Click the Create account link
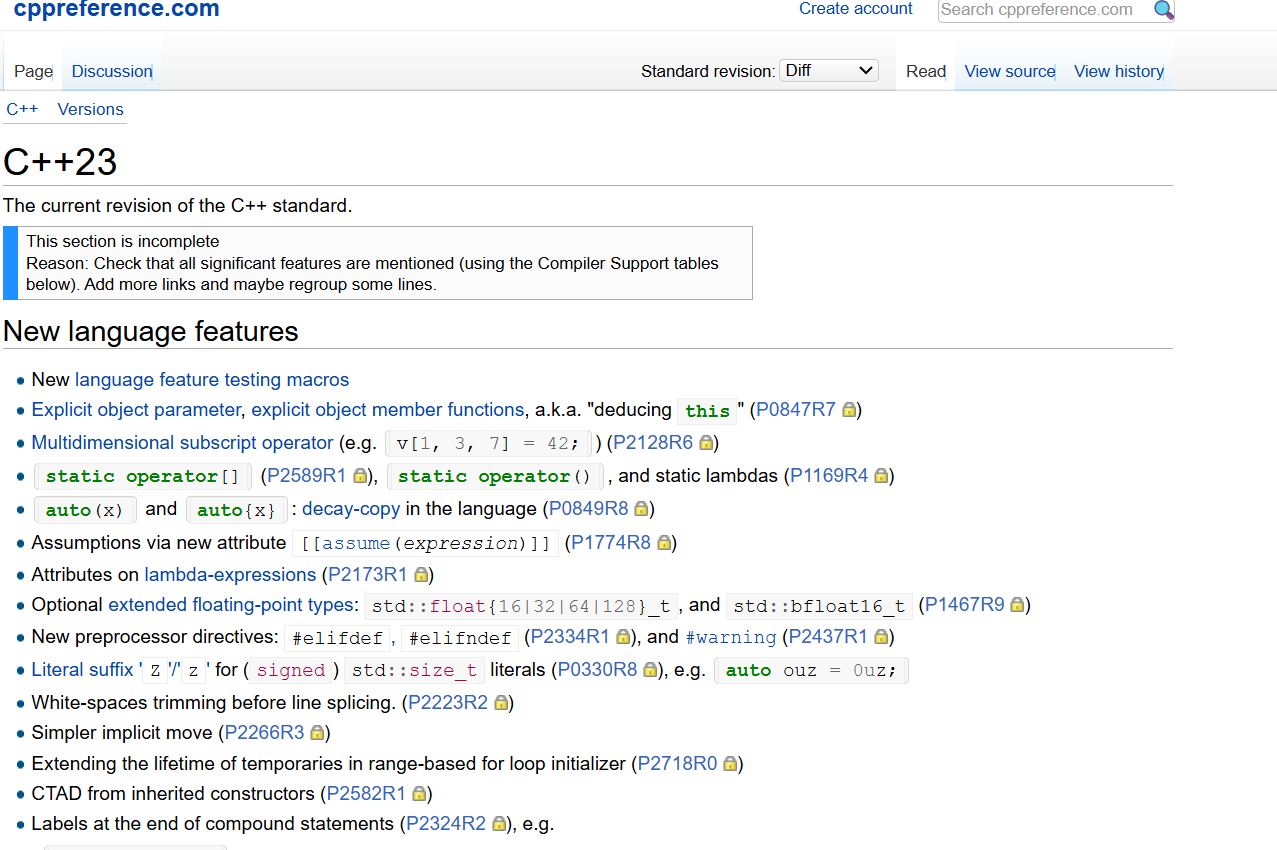The height and width of the screenshot is (850, 1277). [x=856, y=9]
